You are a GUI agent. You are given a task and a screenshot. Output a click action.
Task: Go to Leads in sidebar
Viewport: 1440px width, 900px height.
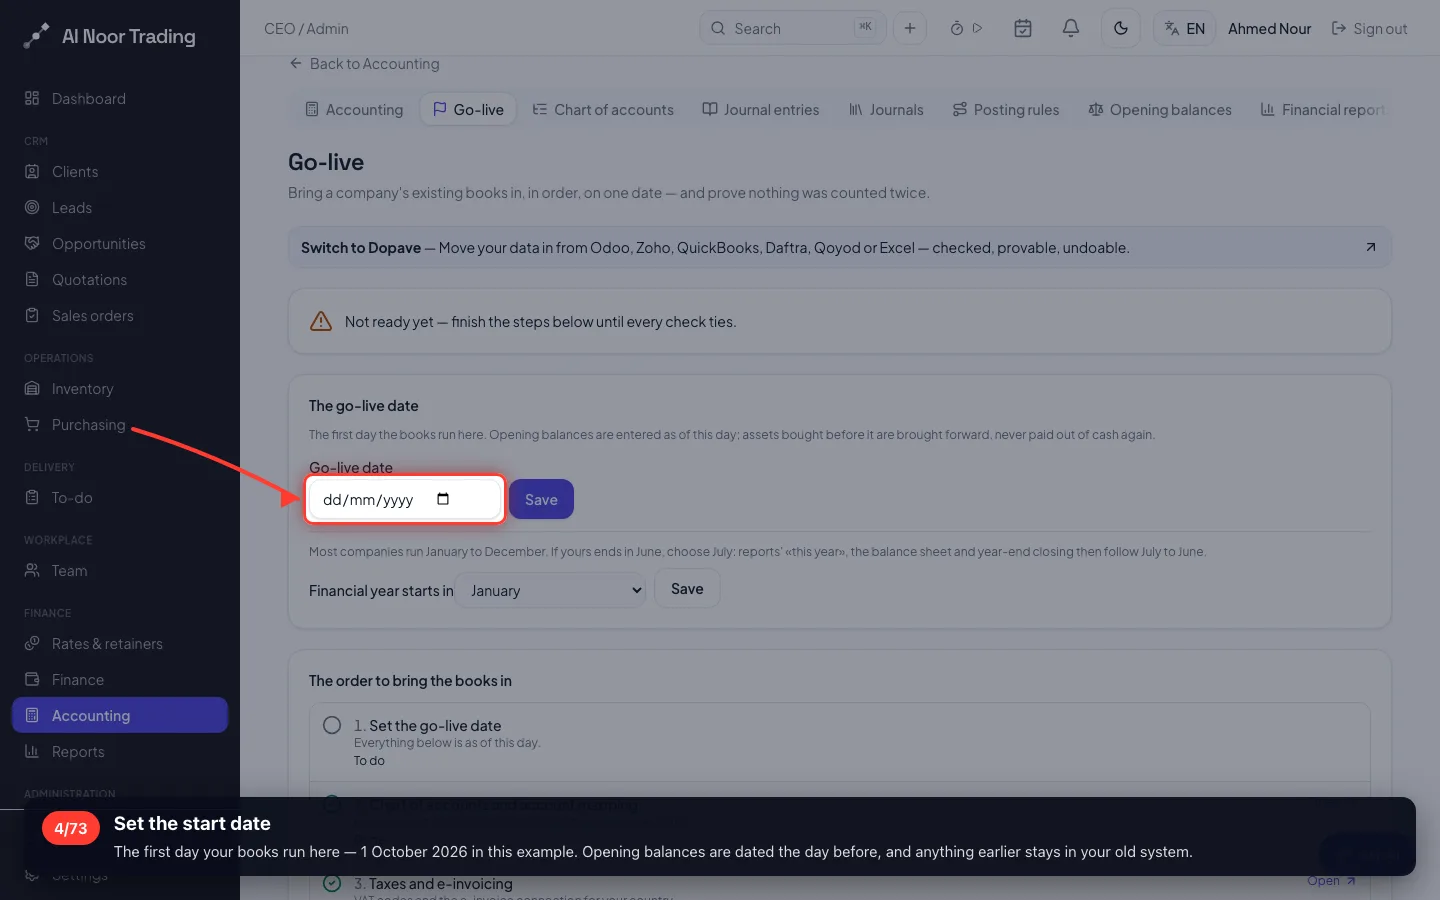pyautogui.click(x=120, y=207)
